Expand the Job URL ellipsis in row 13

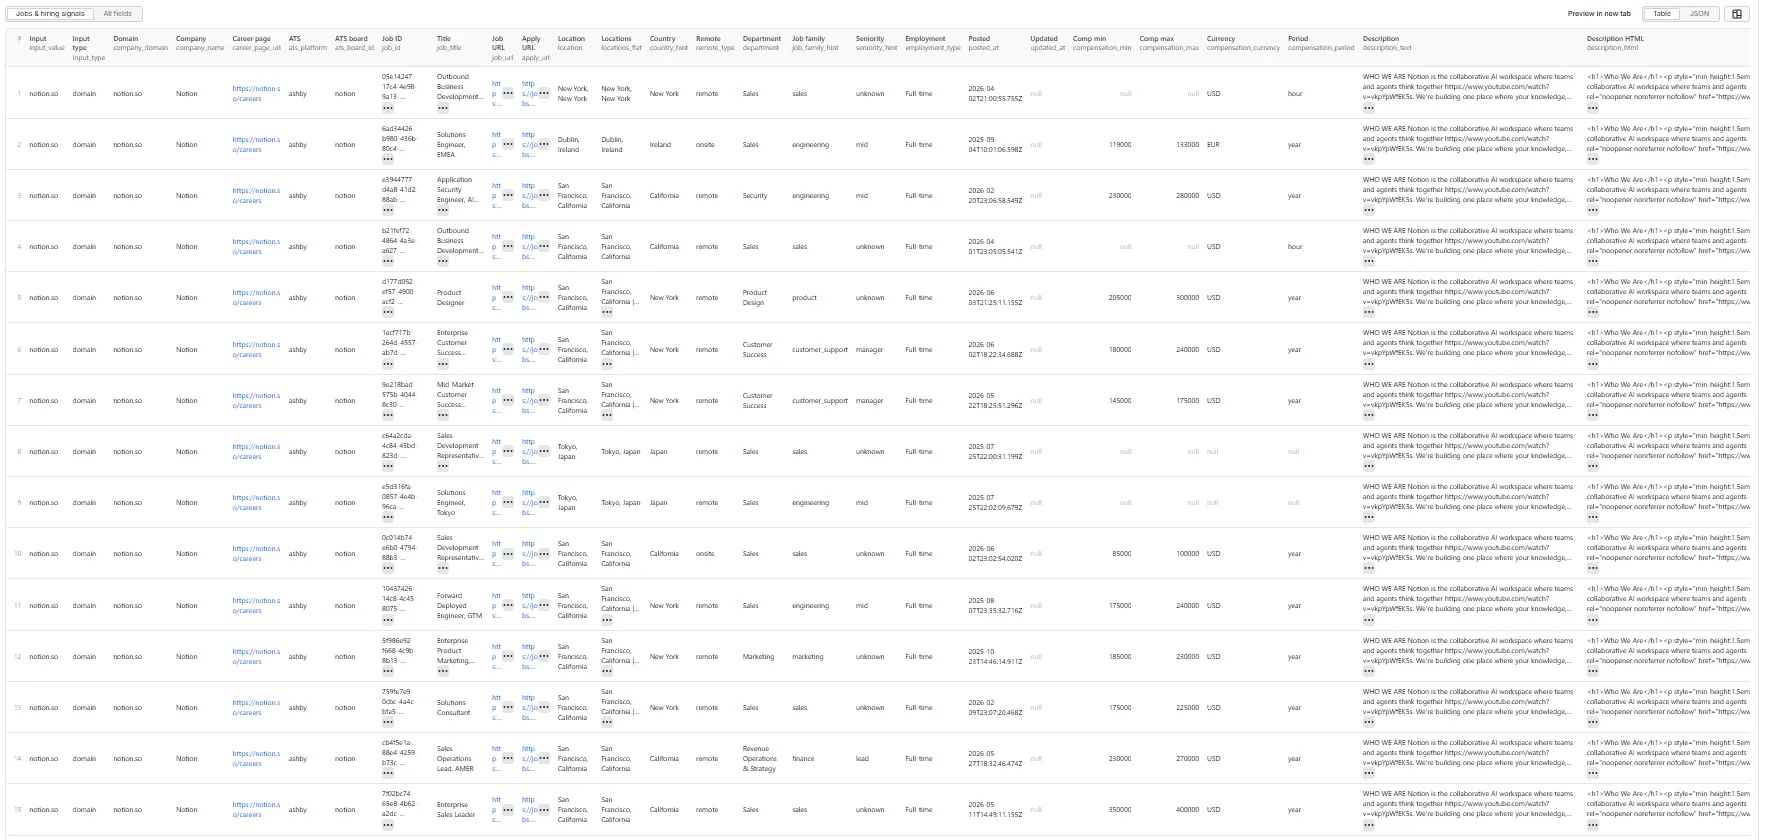(508, 707)
